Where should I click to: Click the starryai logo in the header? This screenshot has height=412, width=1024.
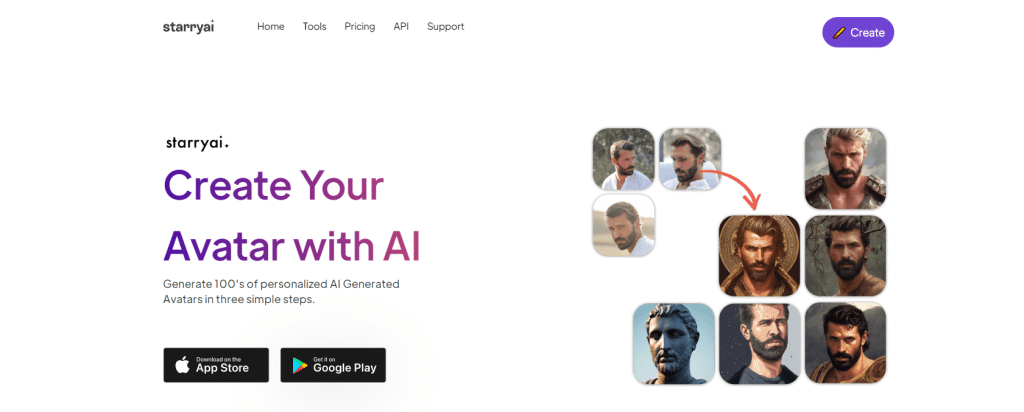pyautogui.click(x=188, y=27)
